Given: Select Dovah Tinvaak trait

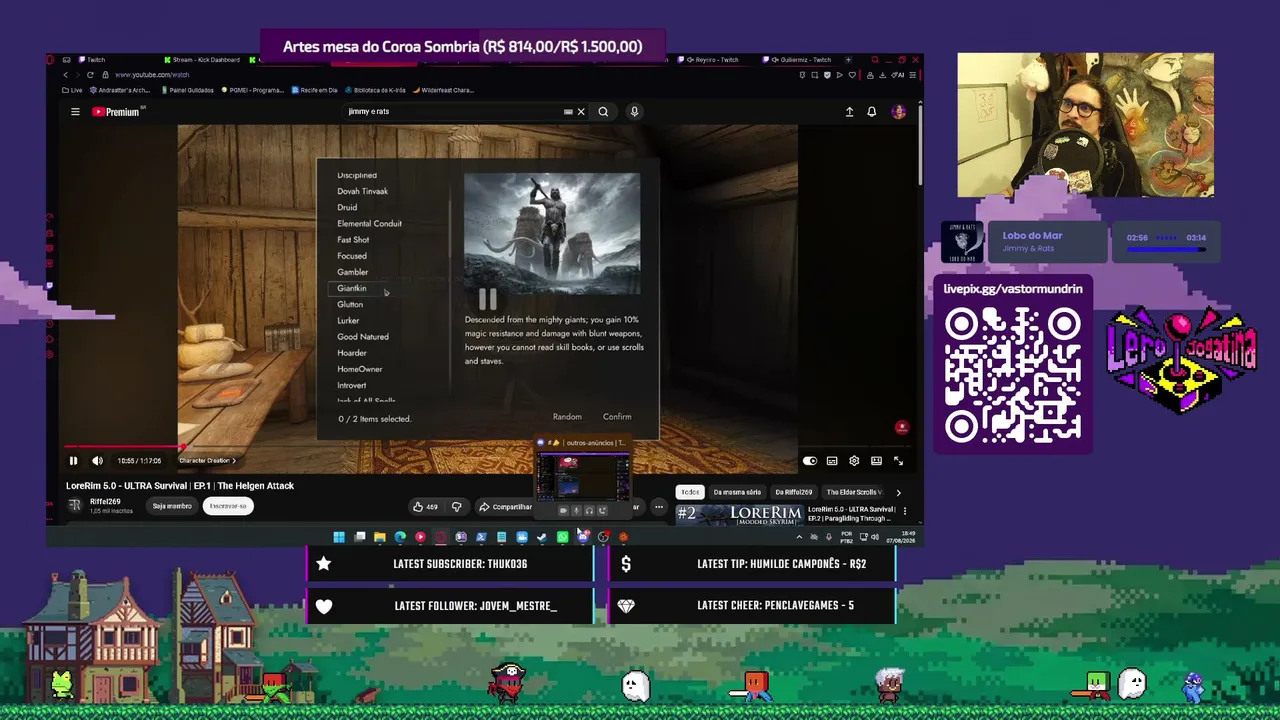Looking at the screenshot, I should (x=363, y=191).
